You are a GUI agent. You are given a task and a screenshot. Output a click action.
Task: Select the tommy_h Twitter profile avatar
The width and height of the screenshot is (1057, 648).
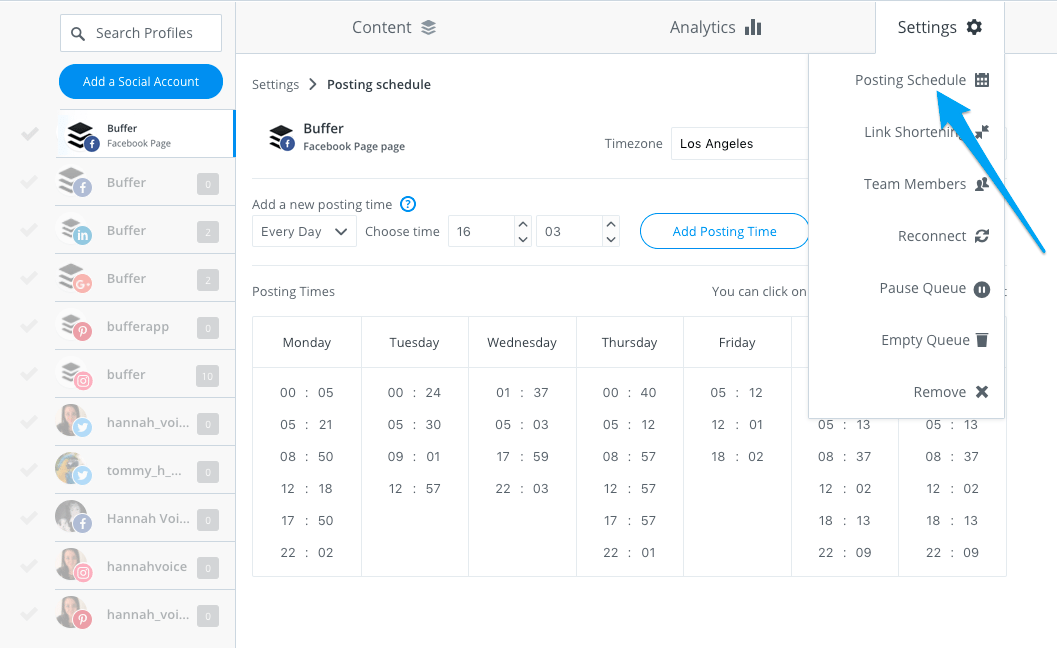click(73, 469)
